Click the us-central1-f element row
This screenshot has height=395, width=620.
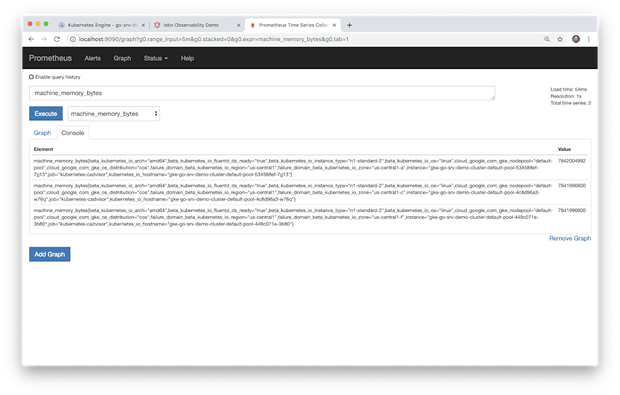coord(310,217)
